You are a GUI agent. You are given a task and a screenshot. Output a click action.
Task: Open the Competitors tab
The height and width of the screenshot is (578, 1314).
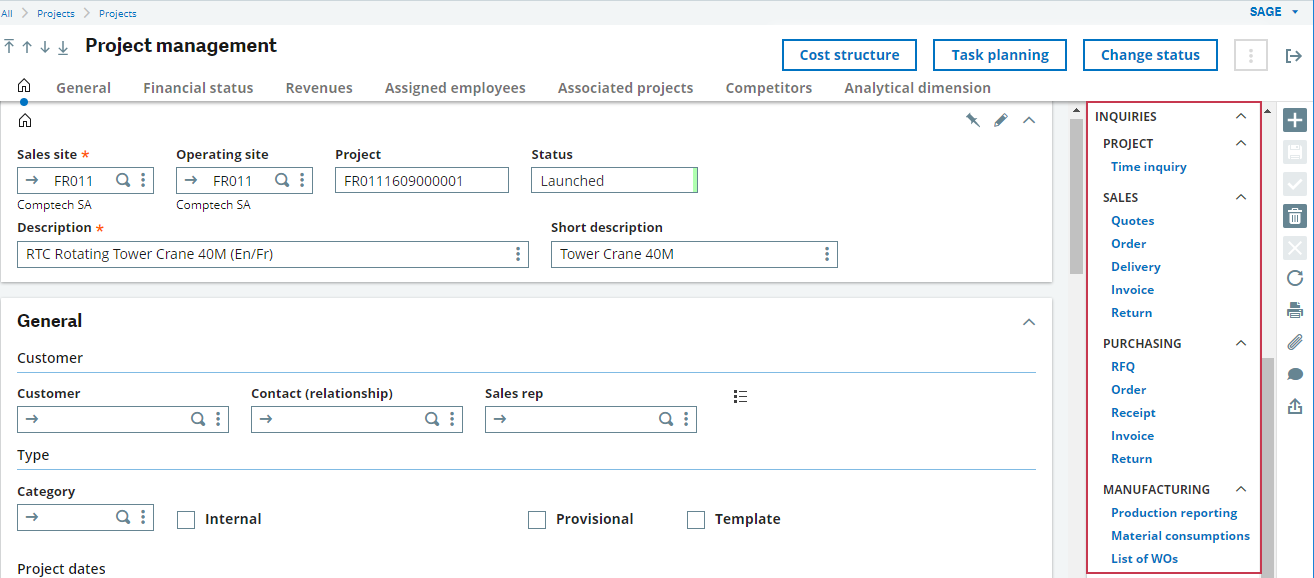[769, 88]
